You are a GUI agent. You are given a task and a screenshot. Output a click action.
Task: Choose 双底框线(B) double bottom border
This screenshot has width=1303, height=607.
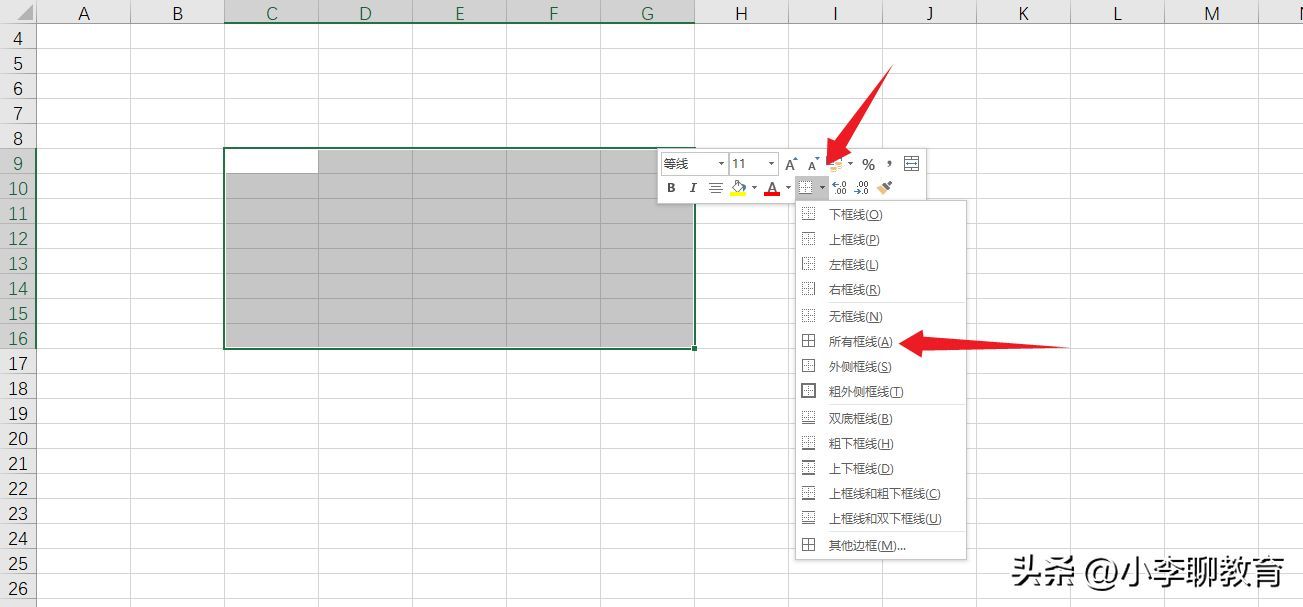[881, 418]
